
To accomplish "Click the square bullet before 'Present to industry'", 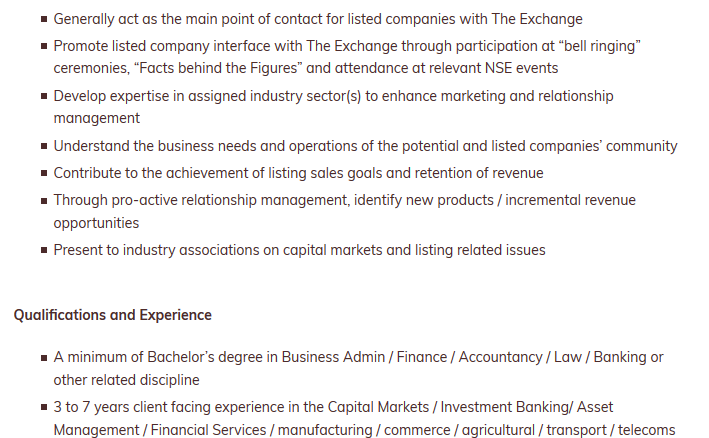I will click(44, 250).
